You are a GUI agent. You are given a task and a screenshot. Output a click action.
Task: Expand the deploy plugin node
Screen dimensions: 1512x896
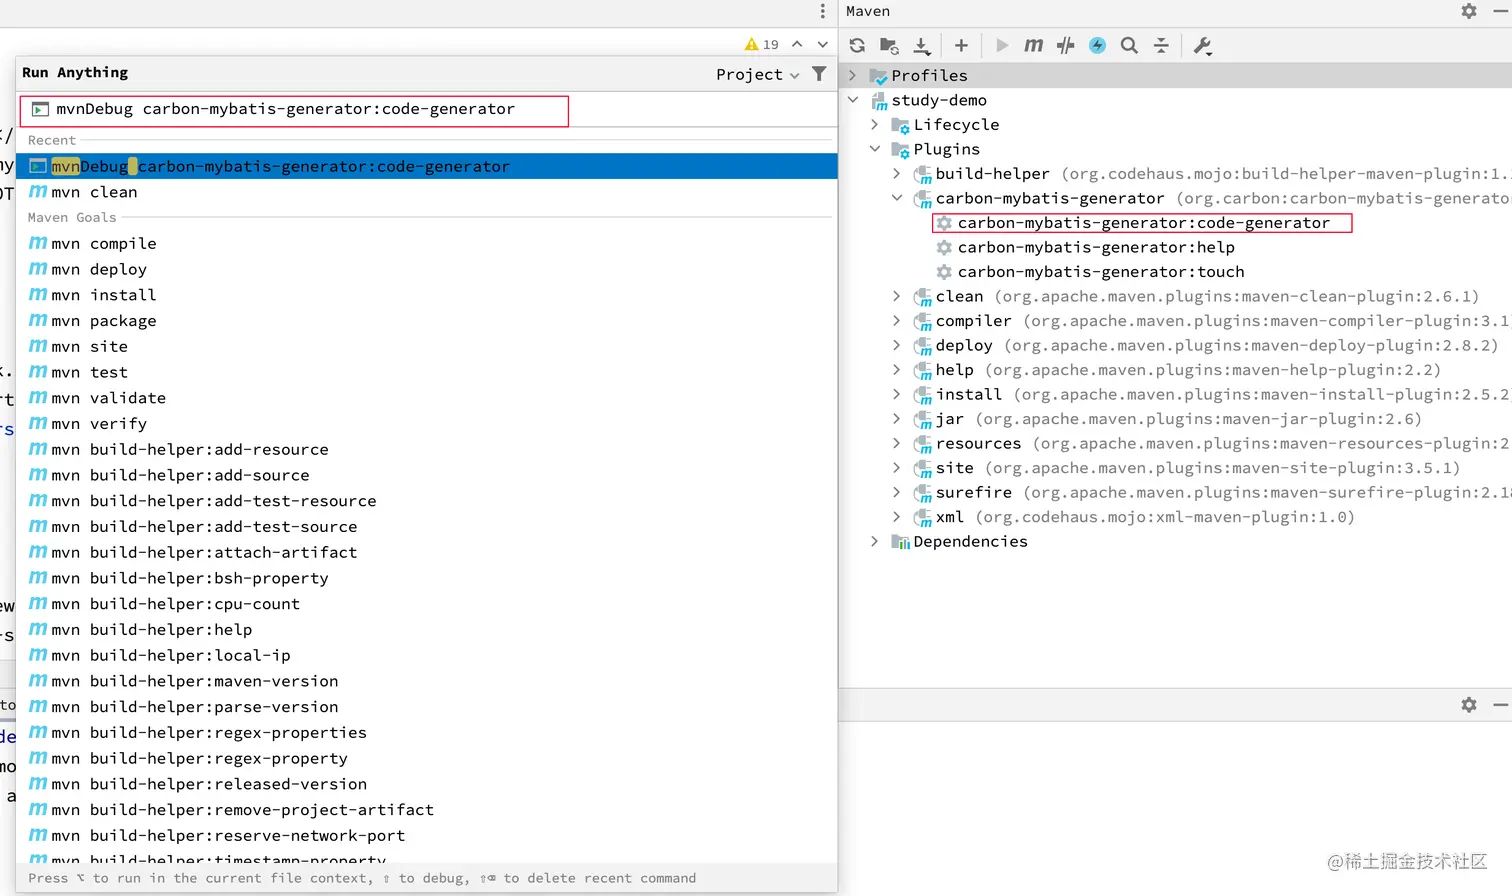pyautogui.click(x=897, y=345)
